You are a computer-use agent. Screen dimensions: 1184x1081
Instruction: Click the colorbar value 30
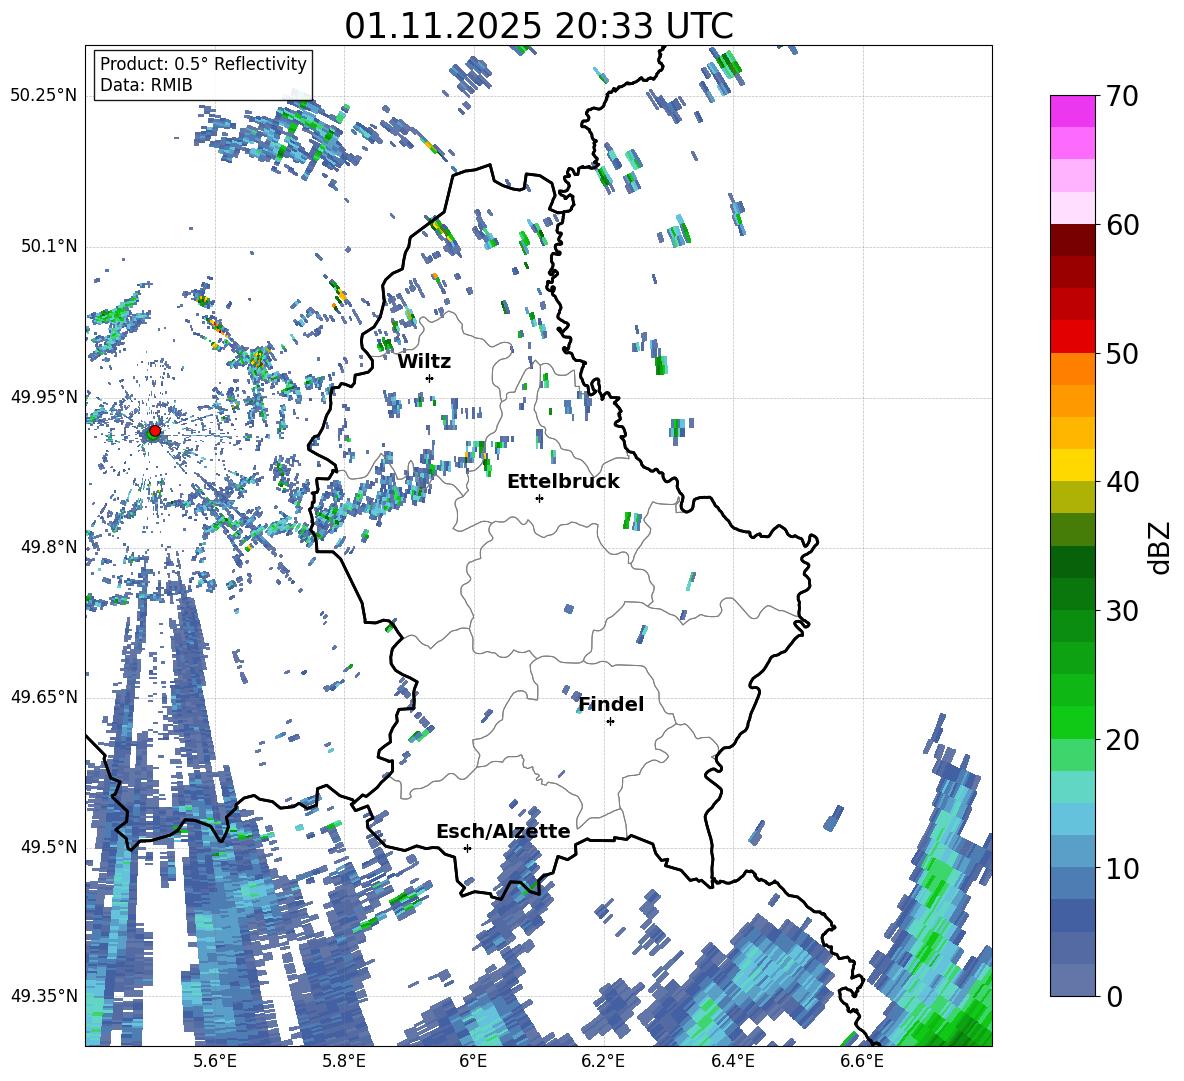tap(1122, 611)
